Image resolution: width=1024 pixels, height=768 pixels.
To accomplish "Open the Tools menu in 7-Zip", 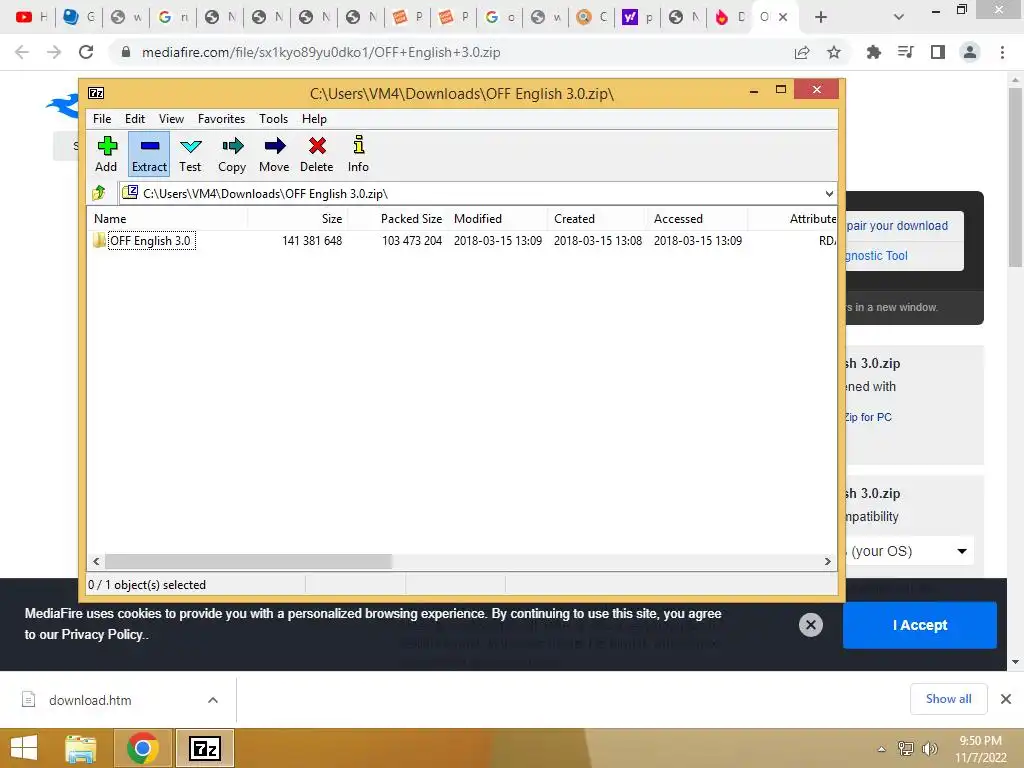I will (273, 119).
